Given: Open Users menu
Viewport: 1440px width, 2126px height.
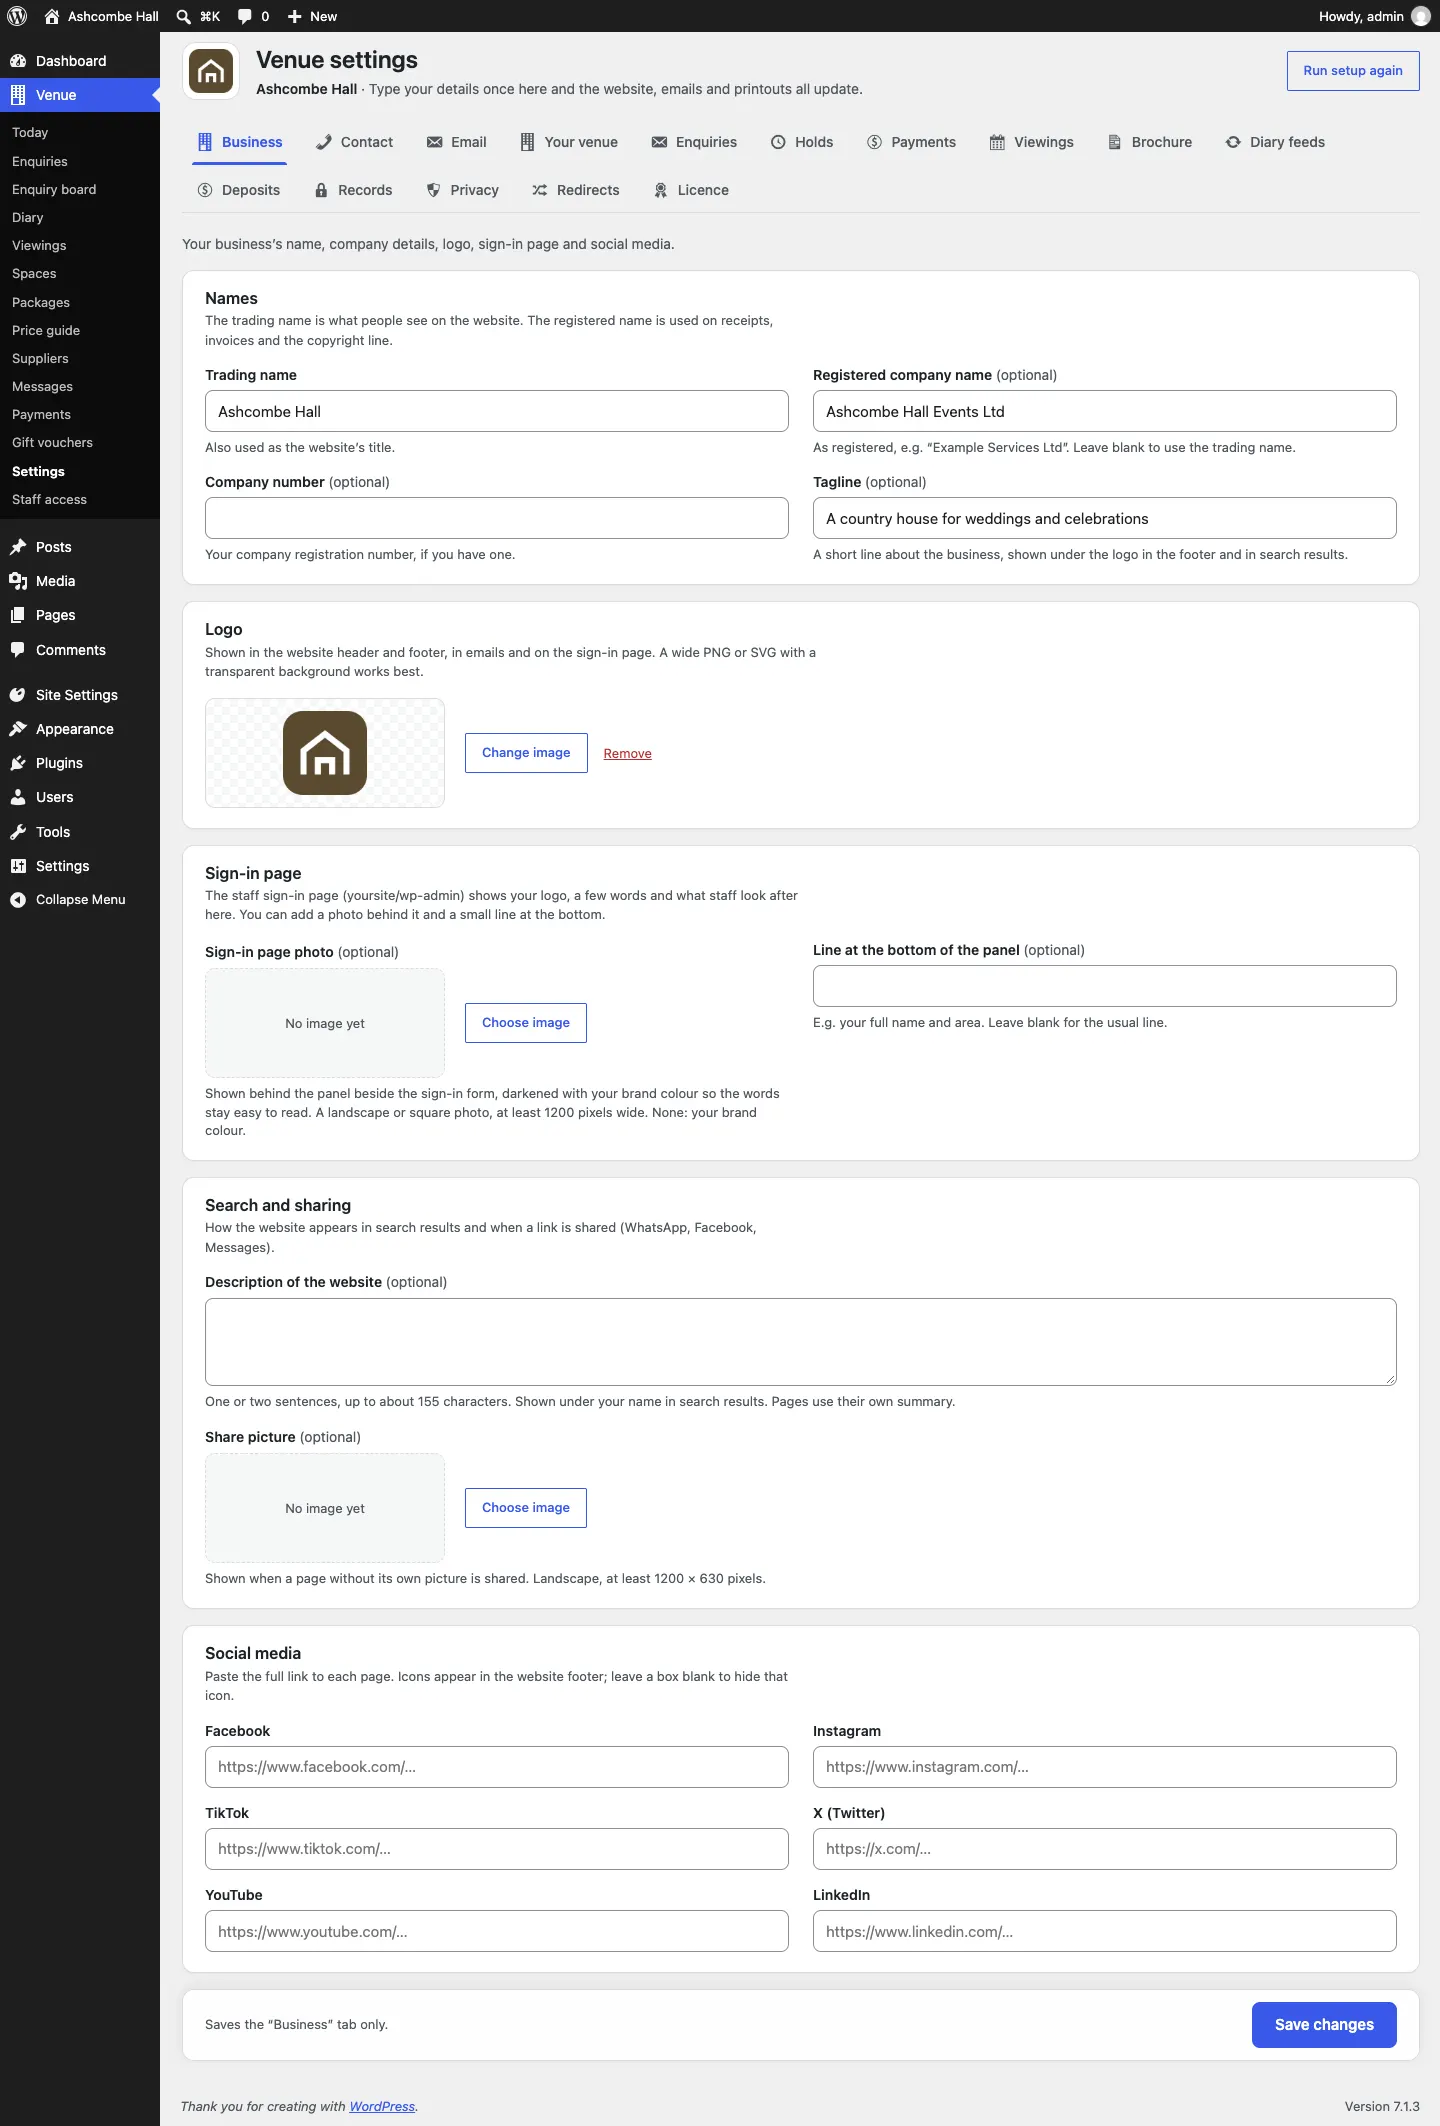Looking at the screenshot, I should click(80, 797).
